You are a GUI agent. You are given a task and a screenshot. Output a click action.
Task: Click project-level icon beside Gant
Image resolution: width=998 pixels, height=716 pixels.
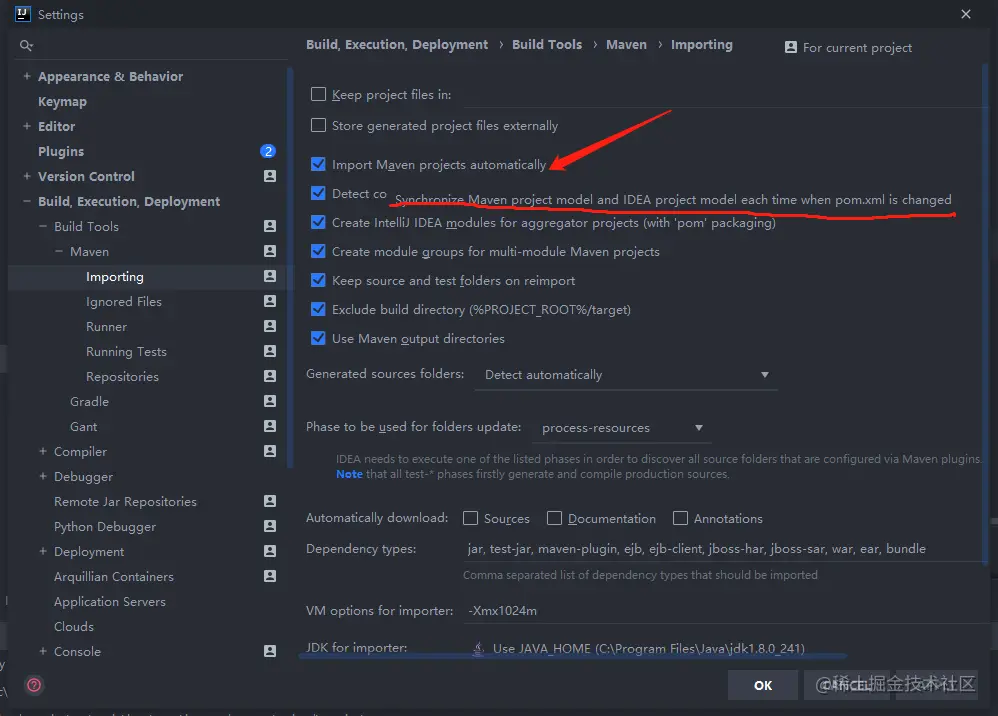click(270, 426)
